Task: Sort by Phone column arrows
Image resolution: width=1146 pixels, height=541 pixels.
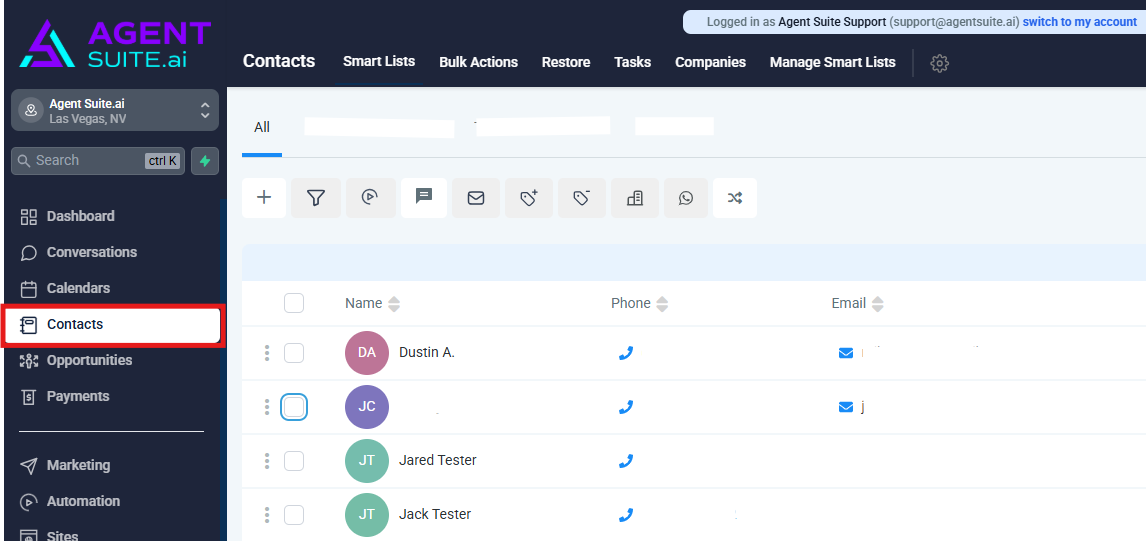Action: (x=662, y=304)
